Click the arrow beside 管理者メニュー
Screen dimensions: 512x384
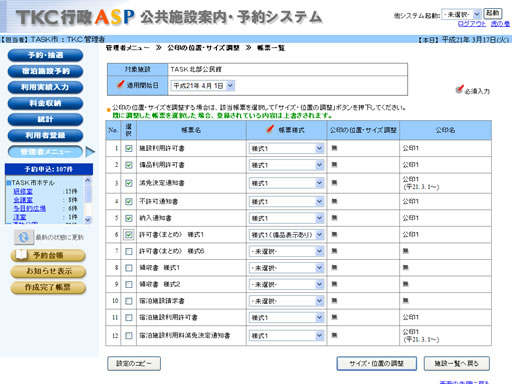(x=90, y=152)
